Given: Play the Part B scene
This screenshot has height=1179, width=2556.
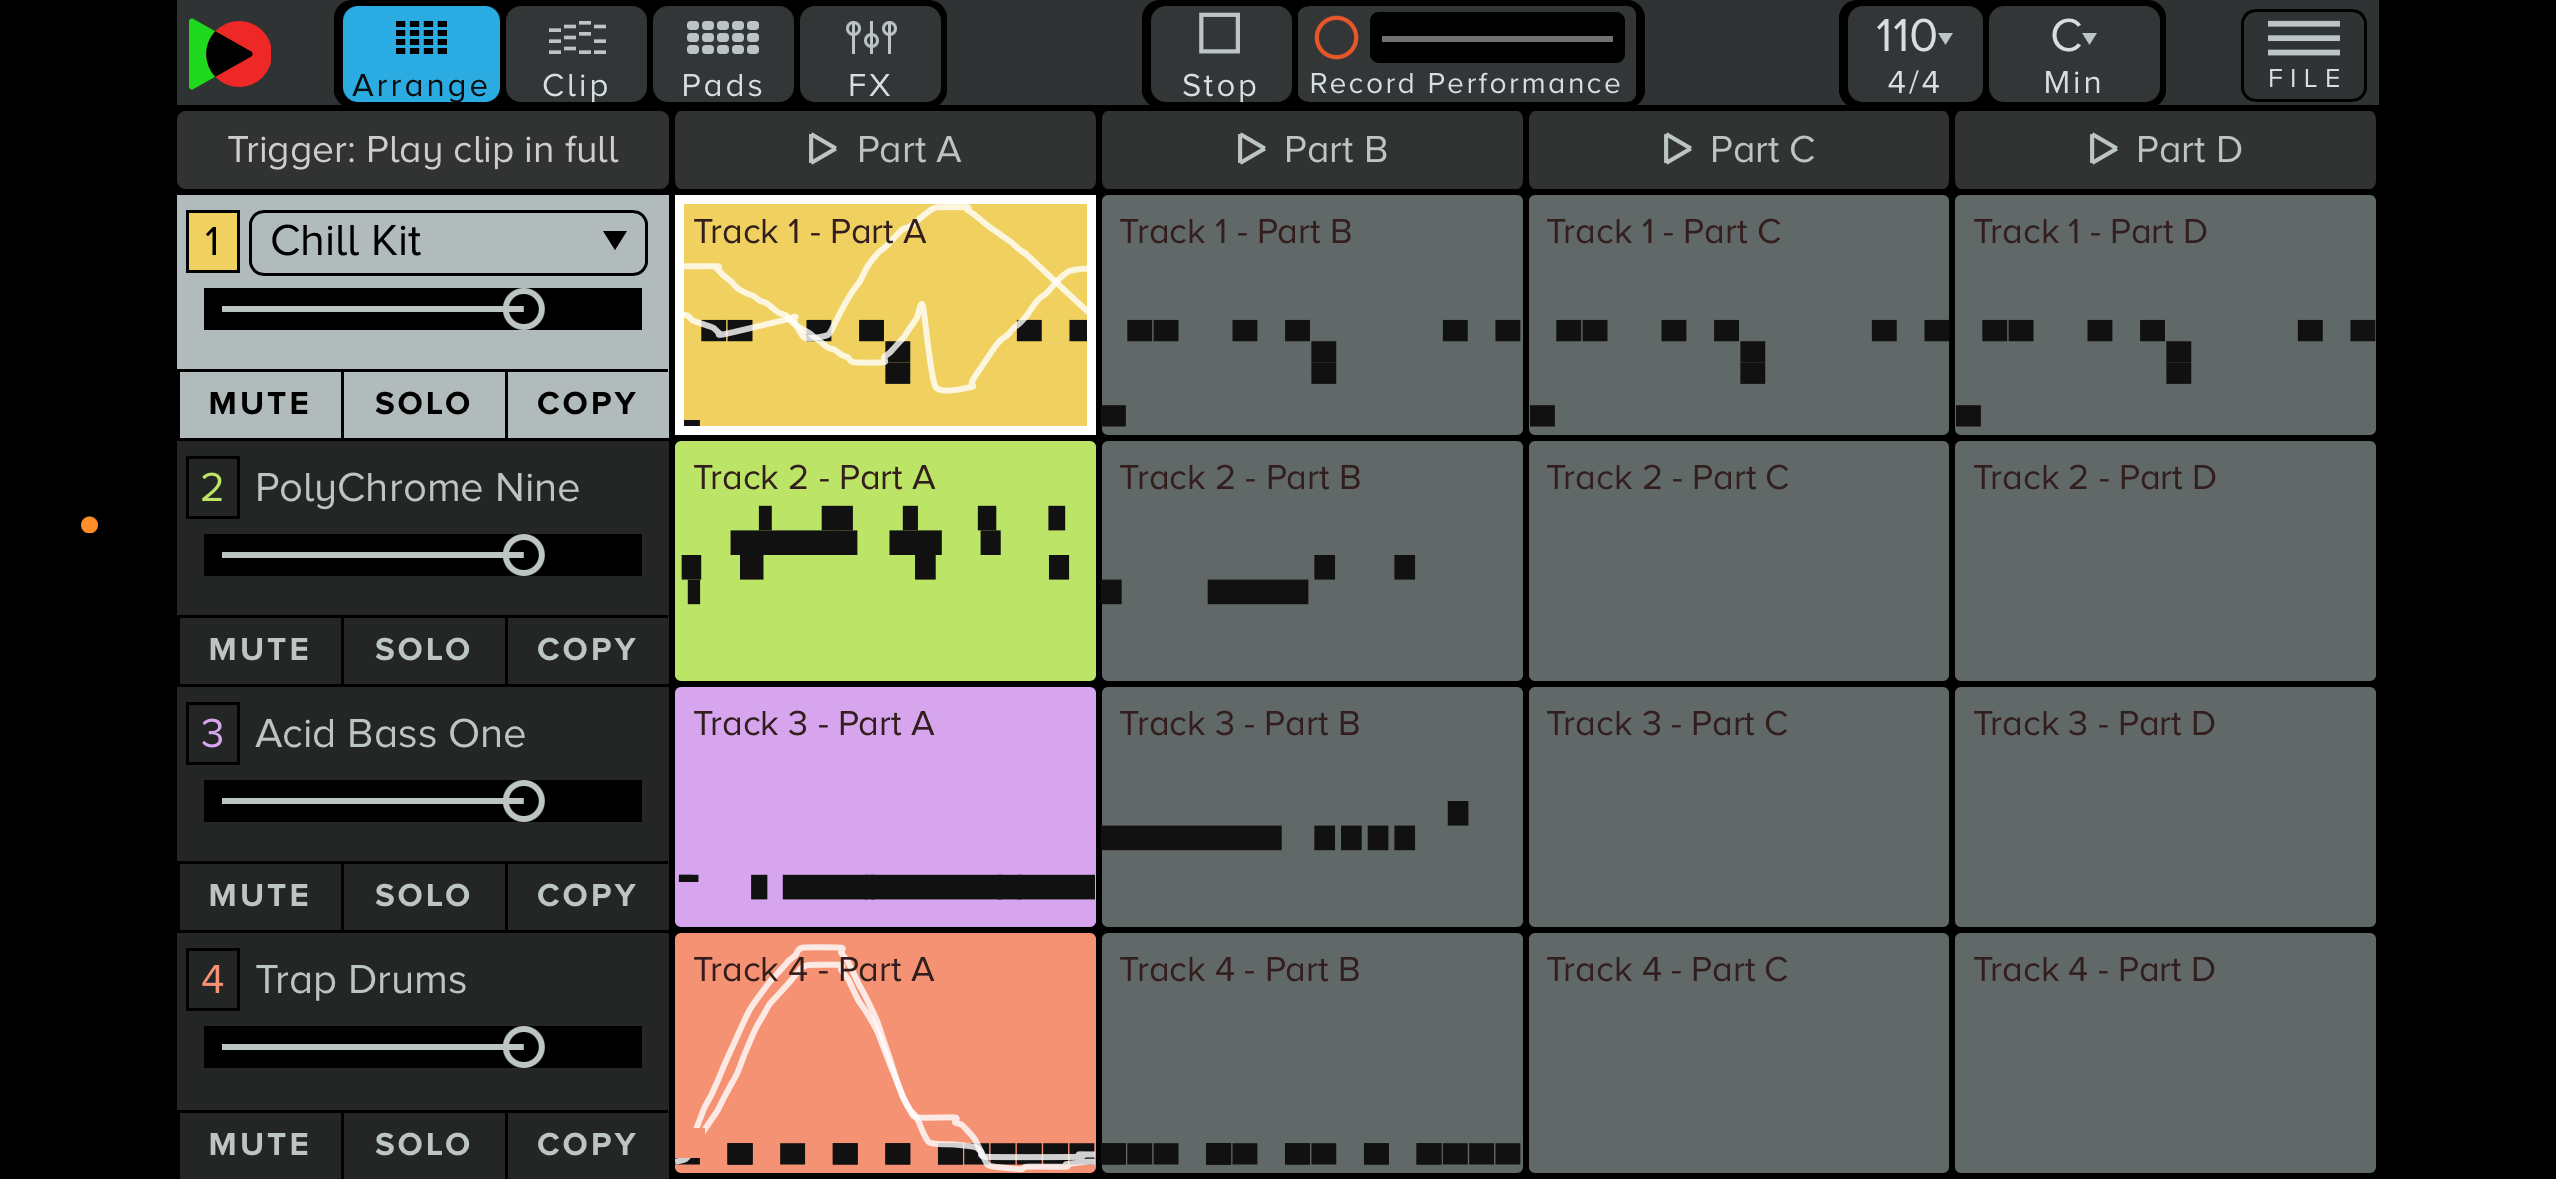Looking at the screenshot, I should 1312,150.
